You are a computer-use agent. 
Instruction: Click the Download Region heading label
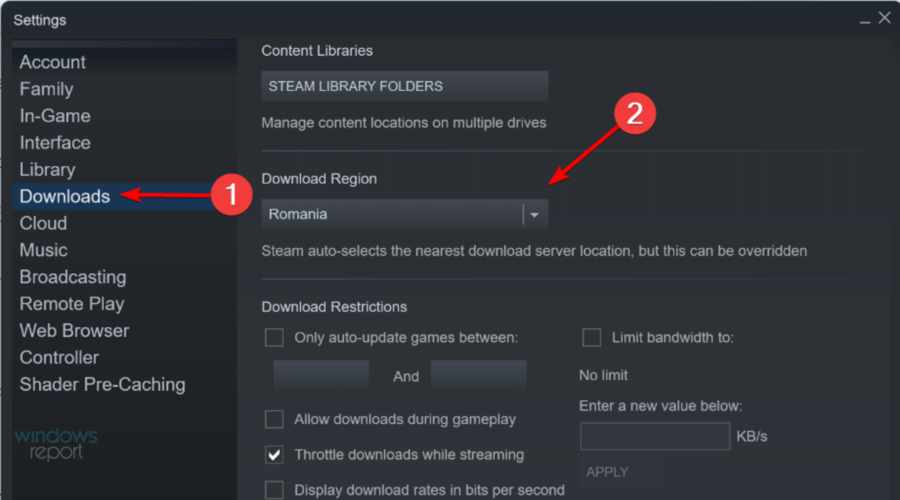pyautogui.click(x=319, y=179)
